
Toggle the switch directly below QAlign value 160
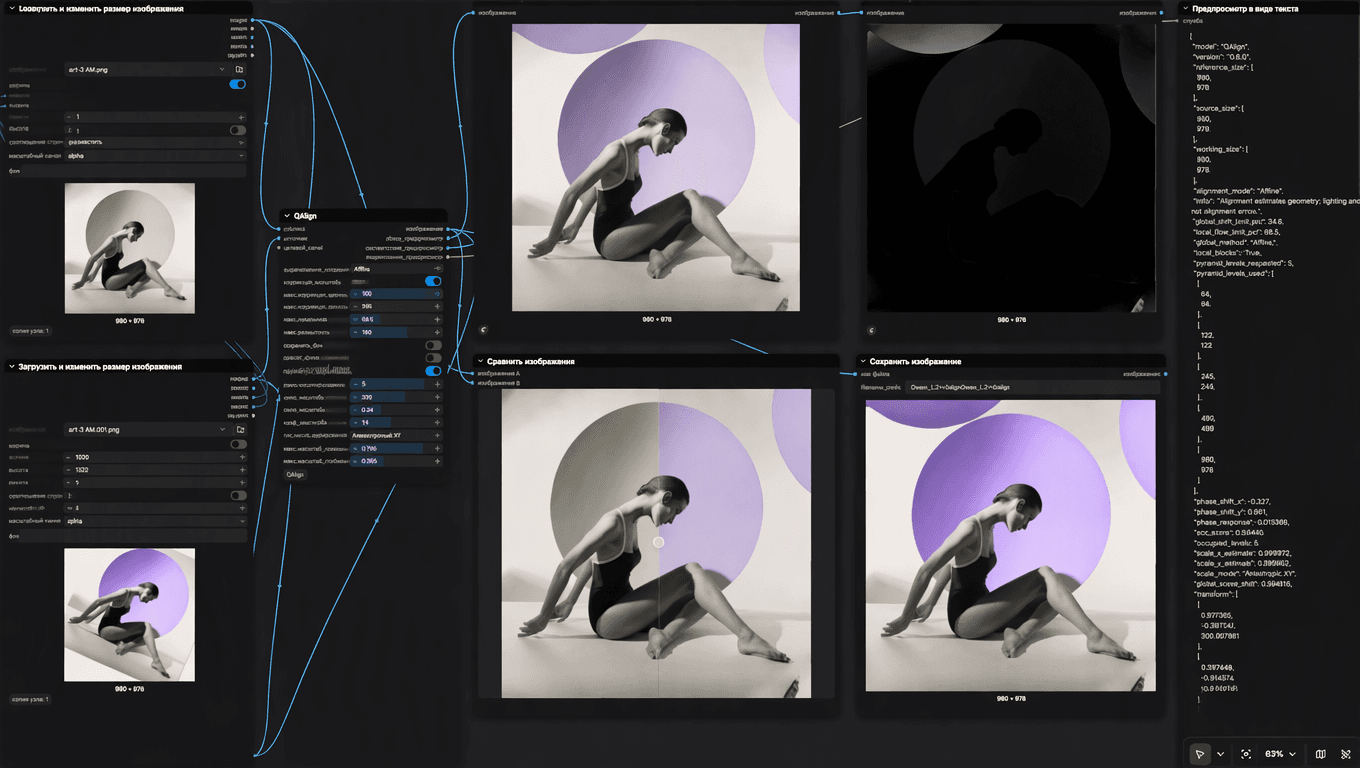433,345
